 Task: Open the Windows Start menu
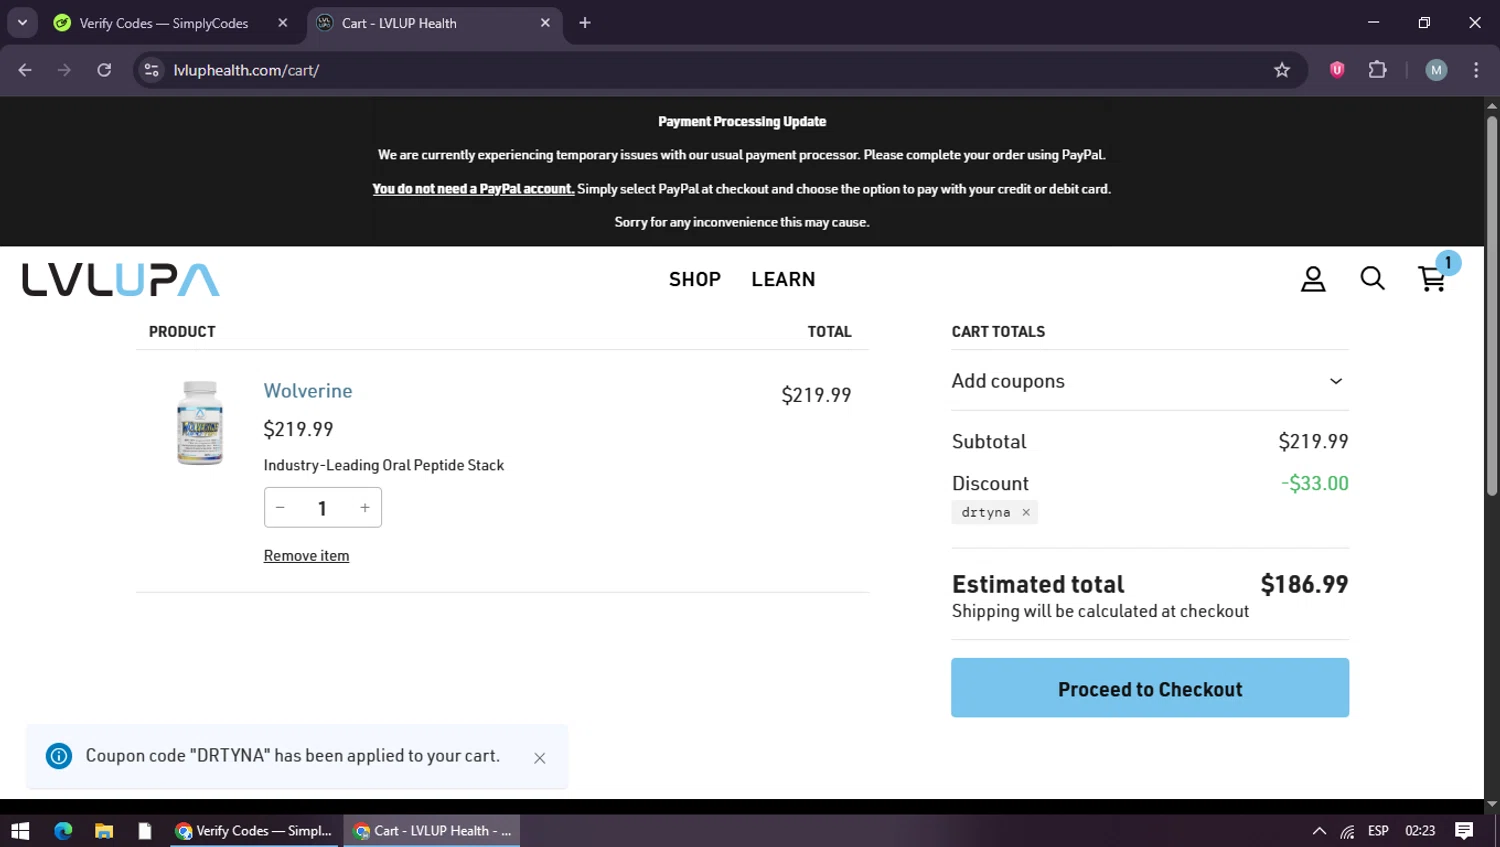pyautogui.click(x=20, y=831)
